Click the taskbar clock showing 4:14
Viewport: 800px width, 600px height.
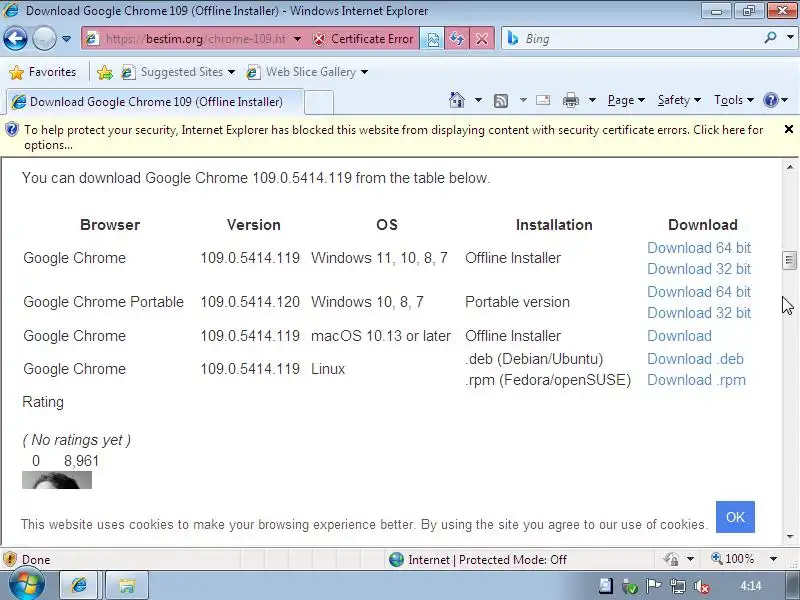coord(751,586)
